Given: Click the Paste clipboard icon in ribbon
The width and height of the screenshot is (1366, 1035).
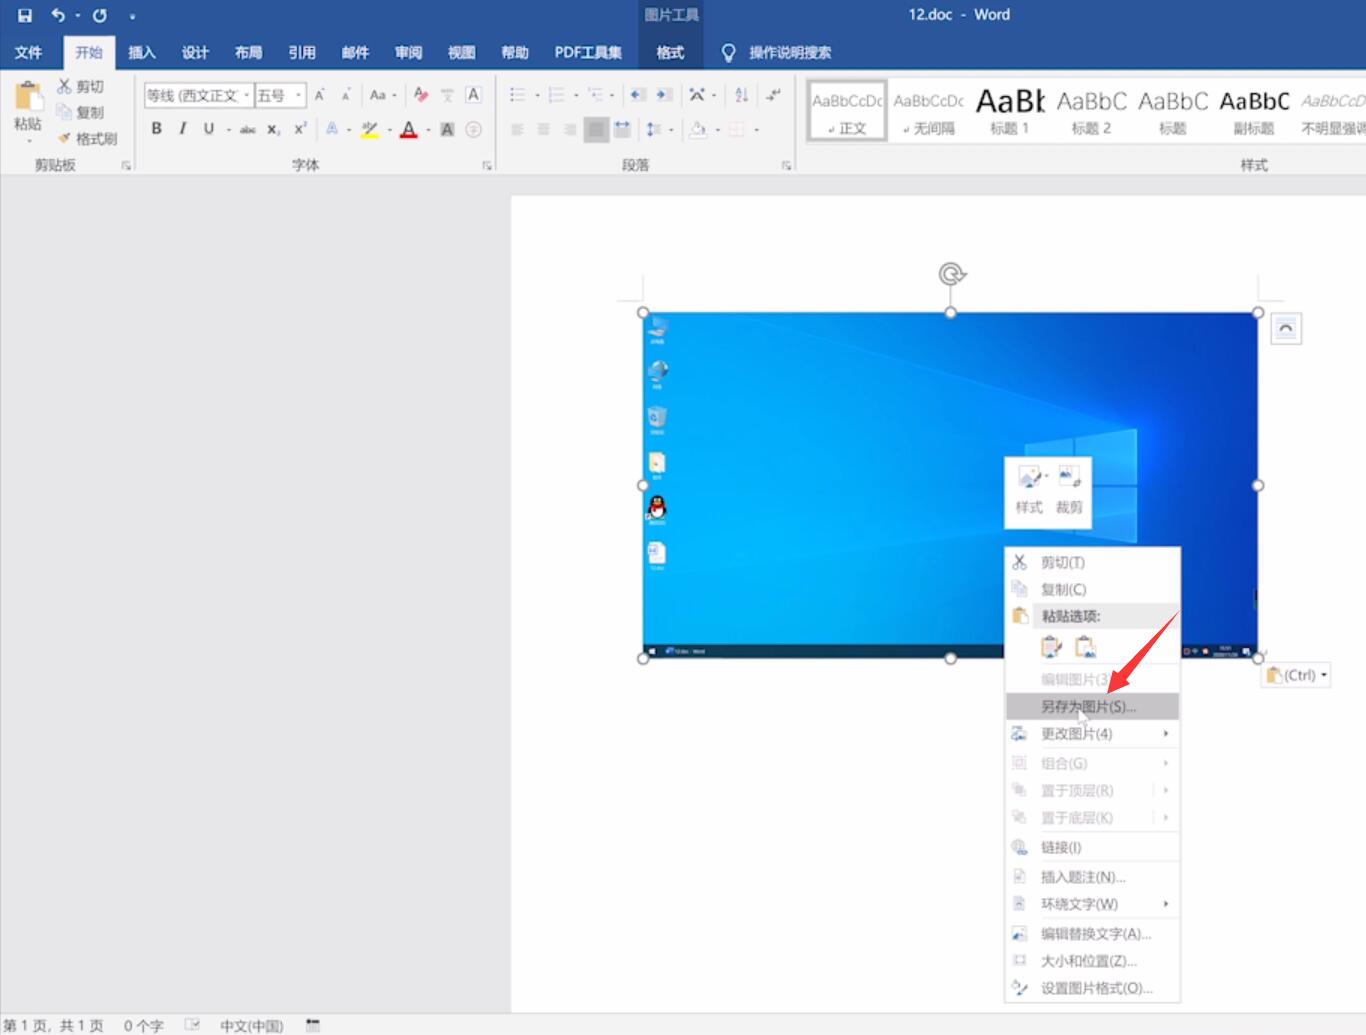Looking at the screenshot, I should point(28,98).
